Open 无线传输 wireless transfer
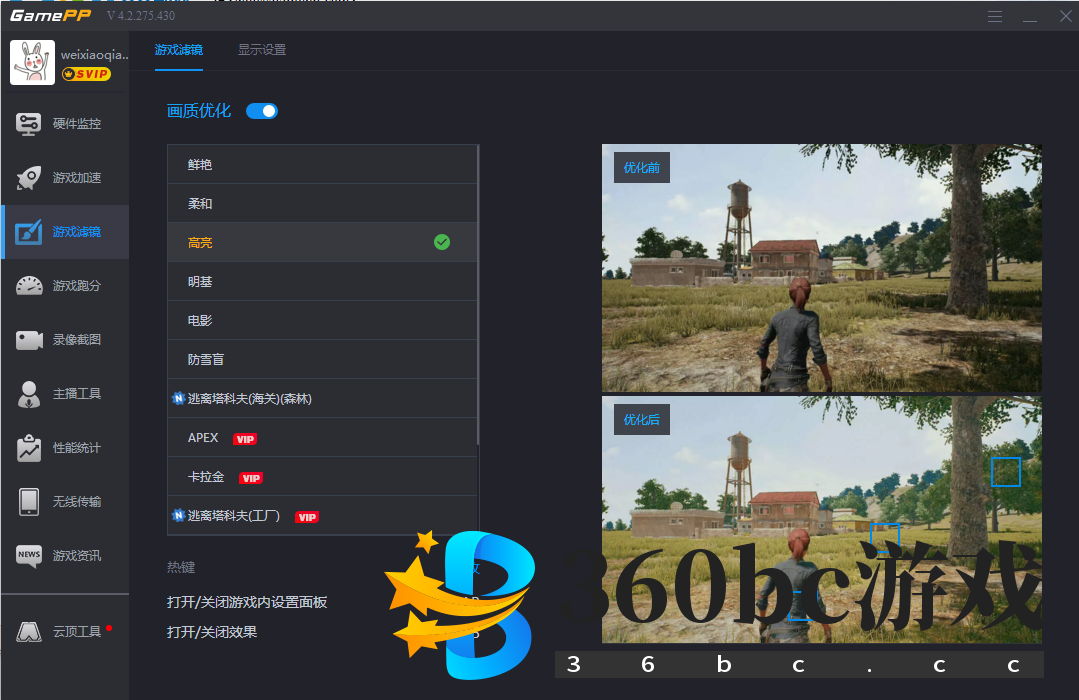This screenshot has width=1079, height=700. 65,502
